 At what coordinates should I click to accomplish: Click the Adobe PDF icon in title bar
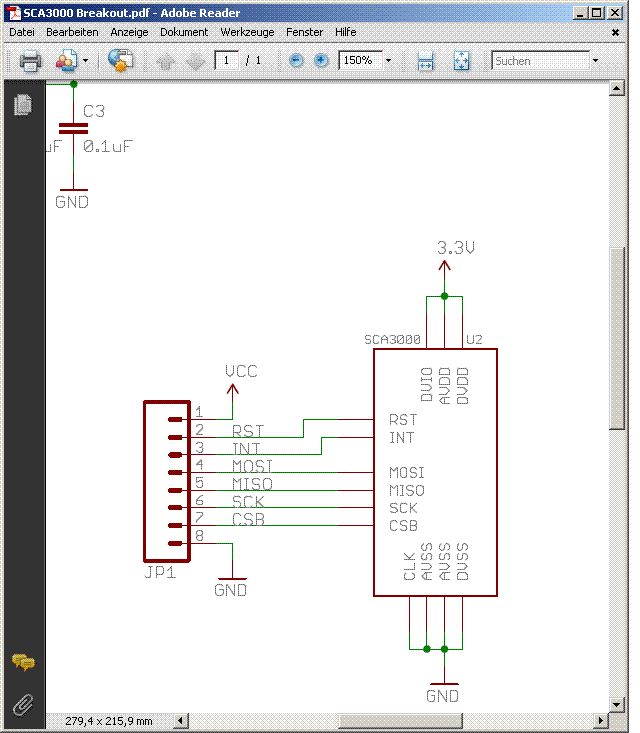(x=15, y=13)
